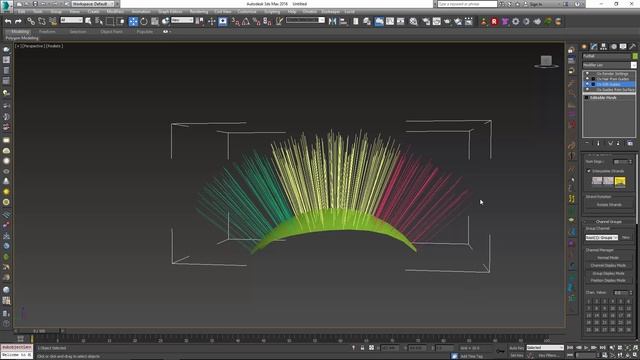
Task: Open the Modifiers menu
Action: [115, 12]
